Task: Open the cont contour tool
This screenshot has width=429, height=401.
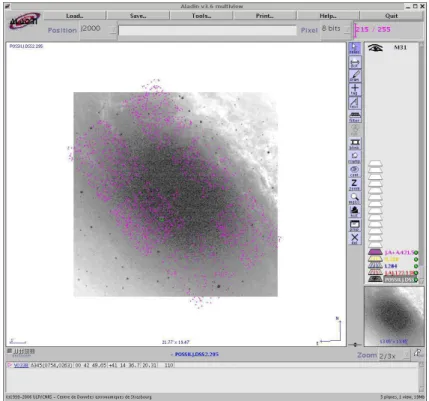Action: (x=354, y=171)
